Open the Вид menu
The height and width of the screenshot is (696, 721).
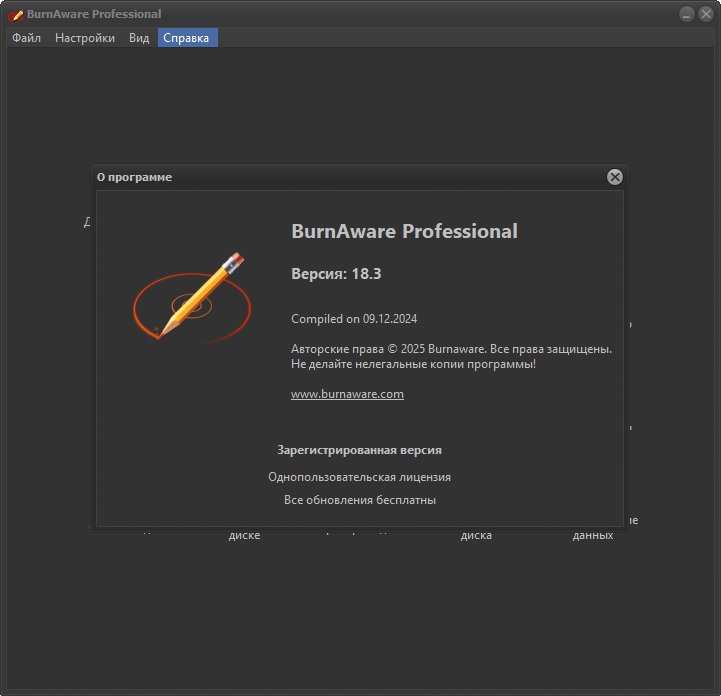pyautogui.click(x=139, y=38)
